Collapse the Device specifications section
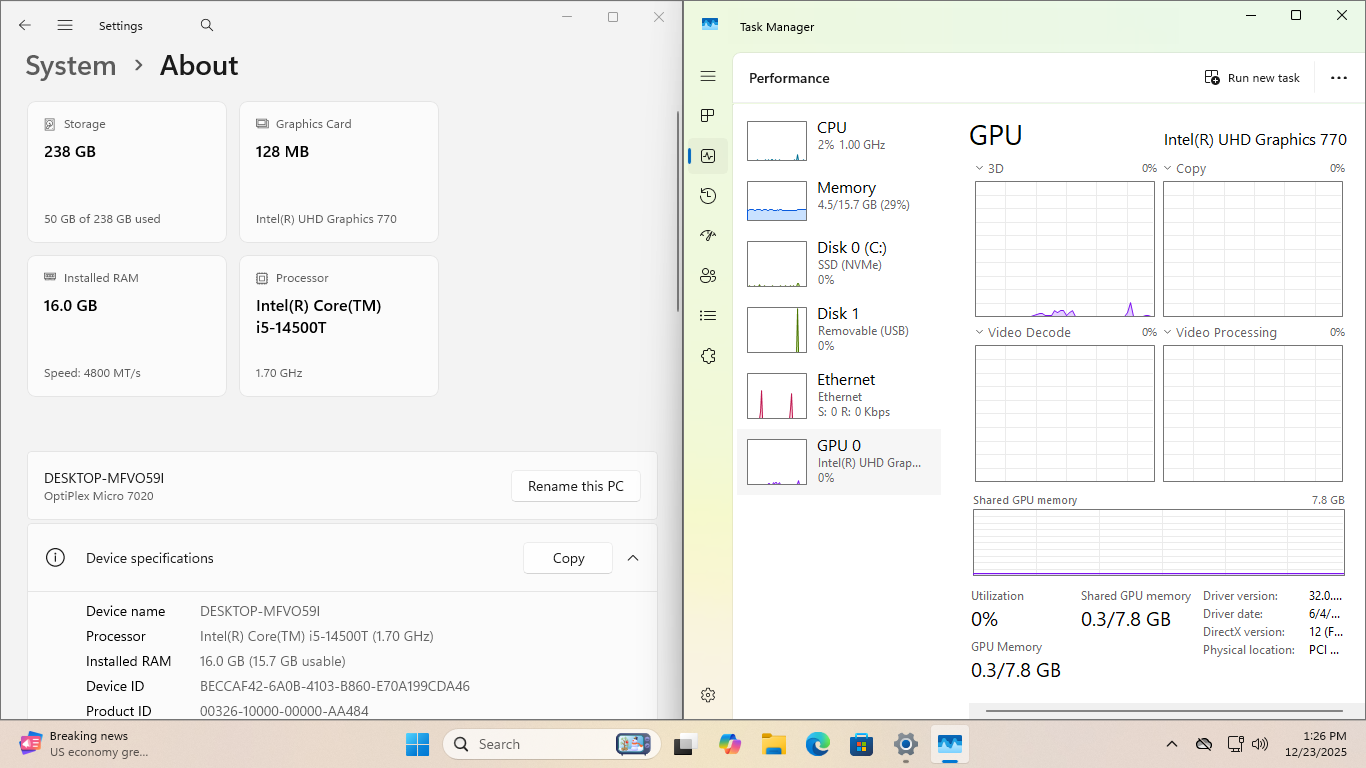This screenshot has height=768, width=1366. pyautogui.click(x=633, y=558)
